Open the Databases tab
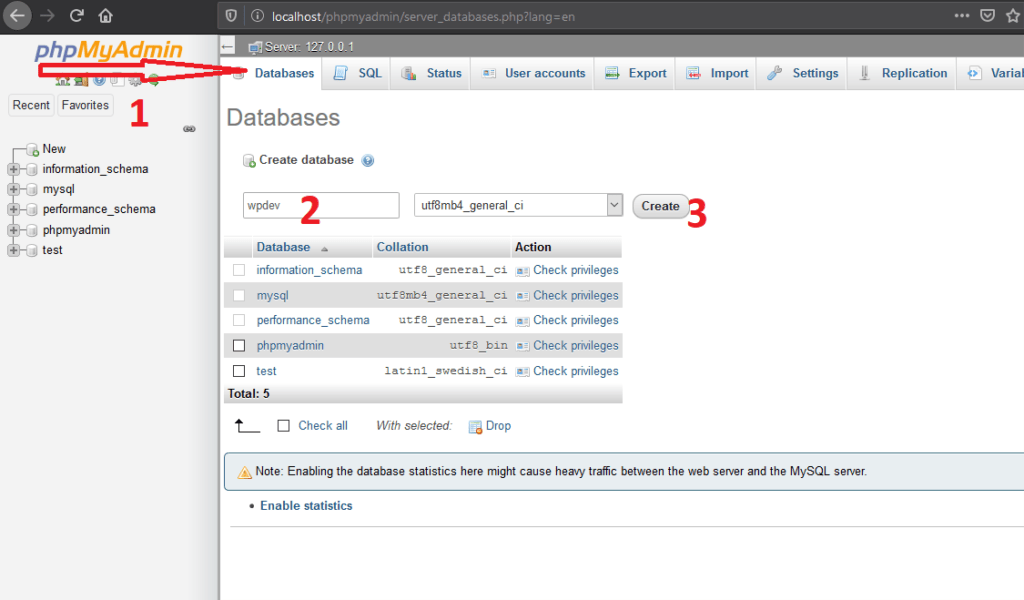Screen dimensions: 1024x600 click(273, 73)
